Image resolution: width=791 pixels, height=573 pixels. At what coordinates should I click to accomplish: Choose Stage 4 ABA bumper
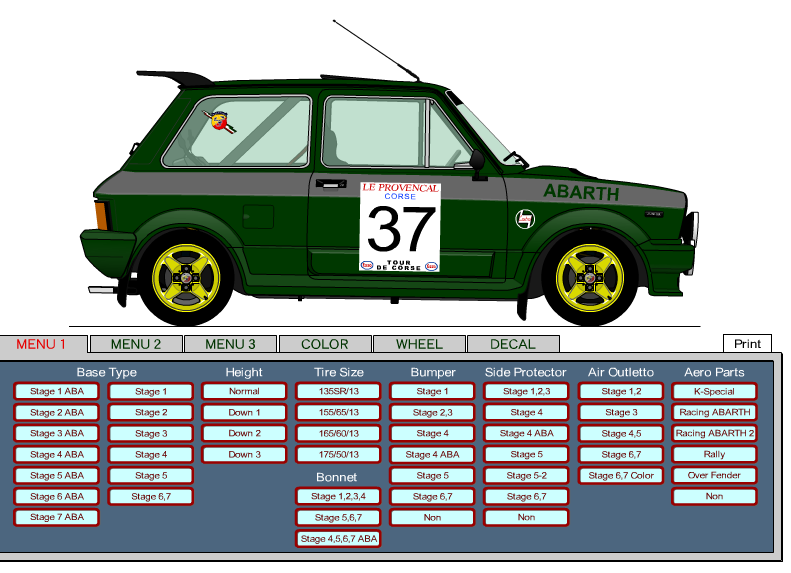point(432,454)
